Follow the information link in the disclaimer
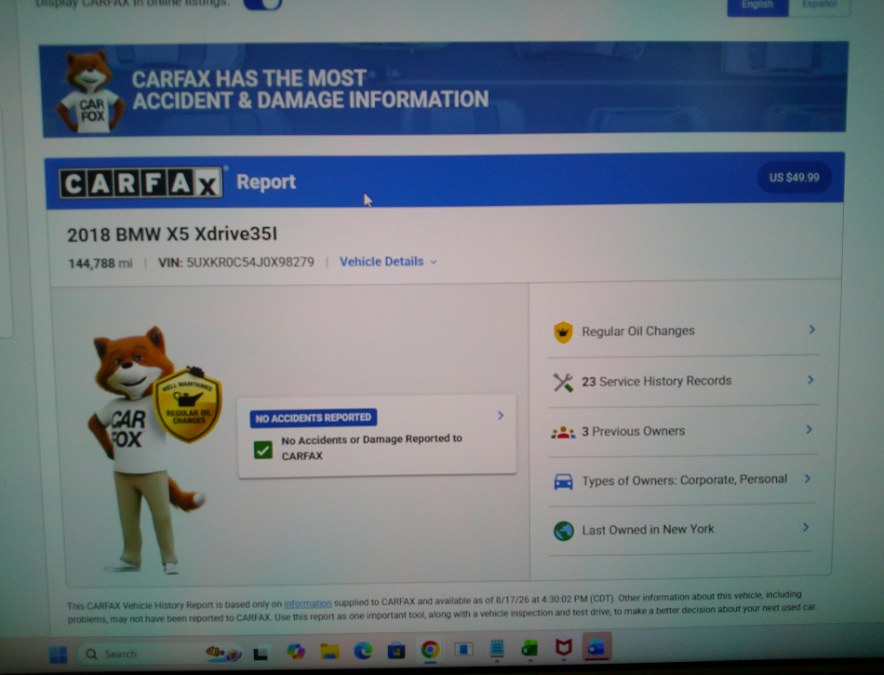This screenshot has height=675, width=884. pos(308,603)
